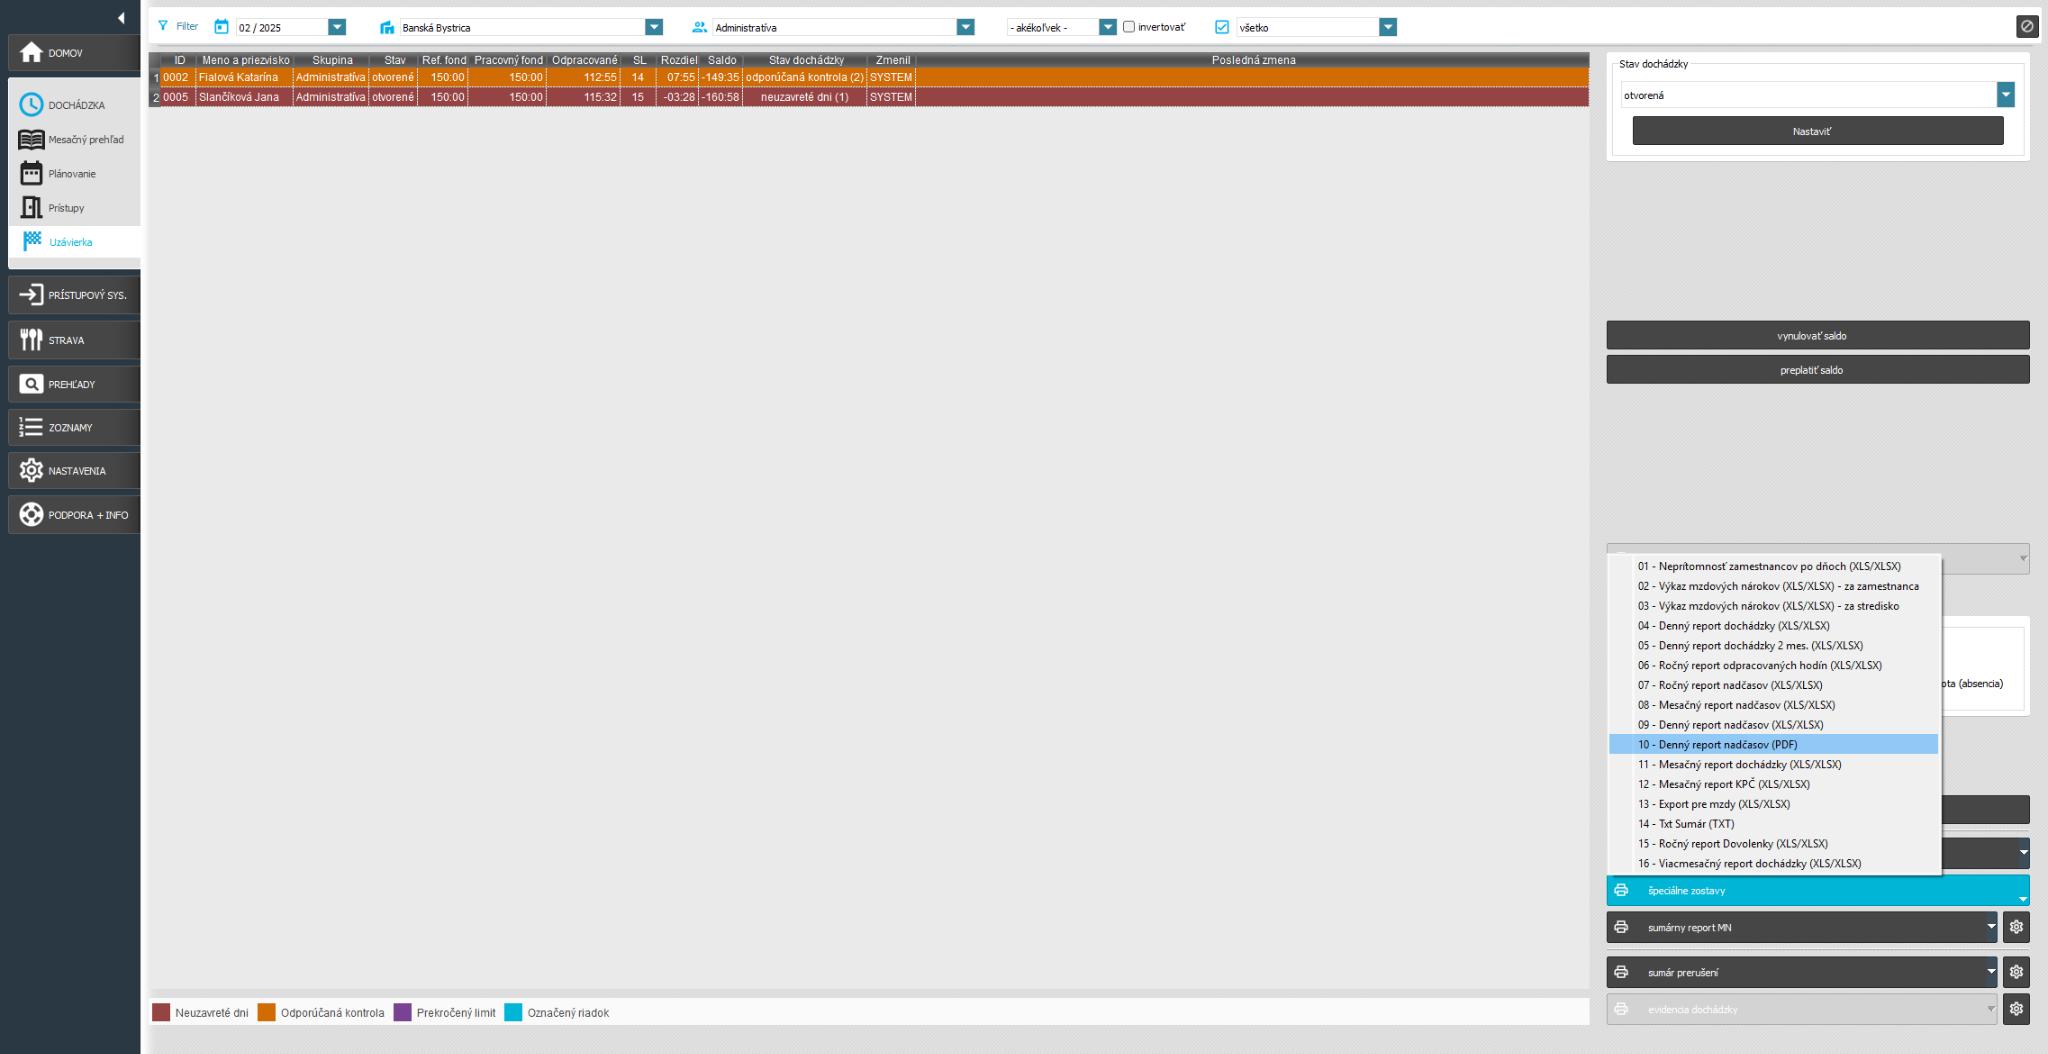The height and width of the screenshot is (1054, 2048).
Task: Toggle the invertovať checkbox
Action: [1129, 27]
